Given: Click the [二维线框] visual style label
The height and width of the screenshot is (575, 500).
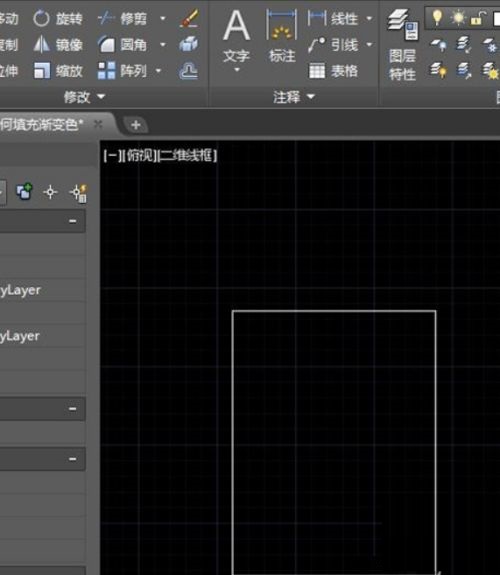Looking at the screenshot, I should 187,155.
